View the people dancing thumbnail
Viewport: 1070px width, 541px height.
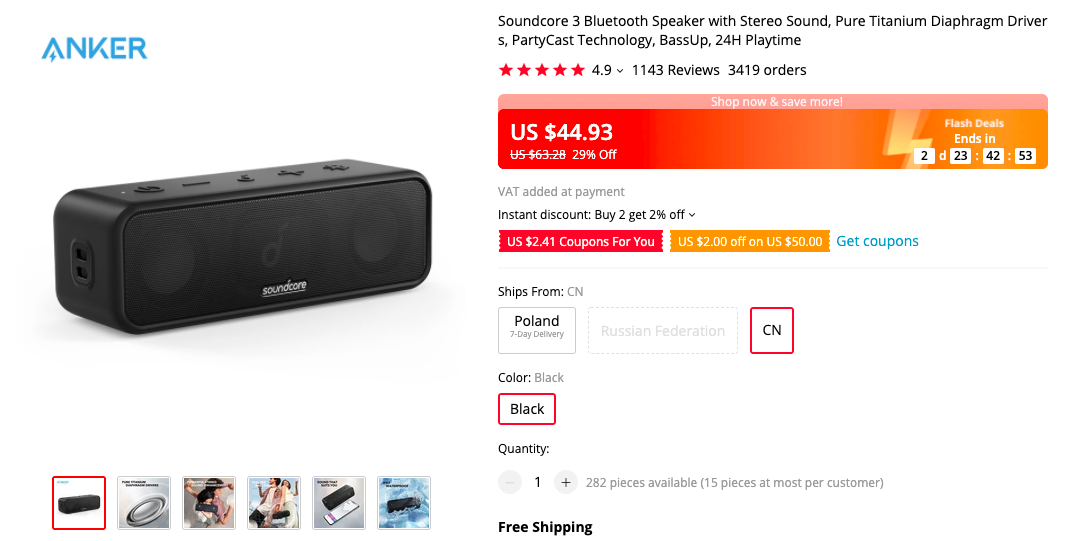click(274, 503)
